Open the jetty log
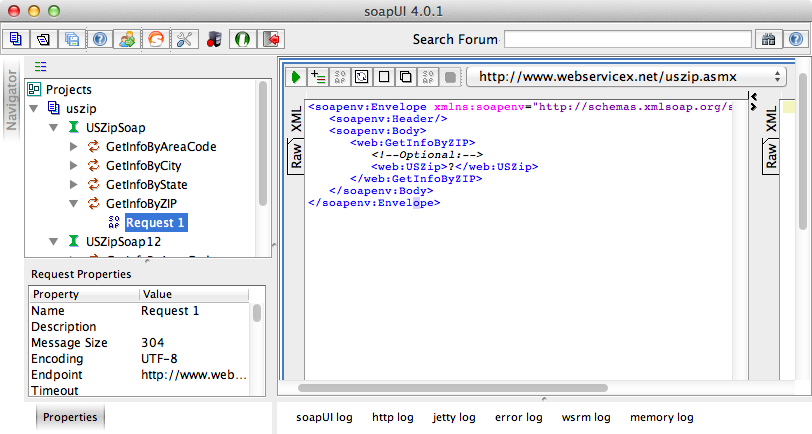Viewport: 812px width, 434px height. tap(454, 417)
